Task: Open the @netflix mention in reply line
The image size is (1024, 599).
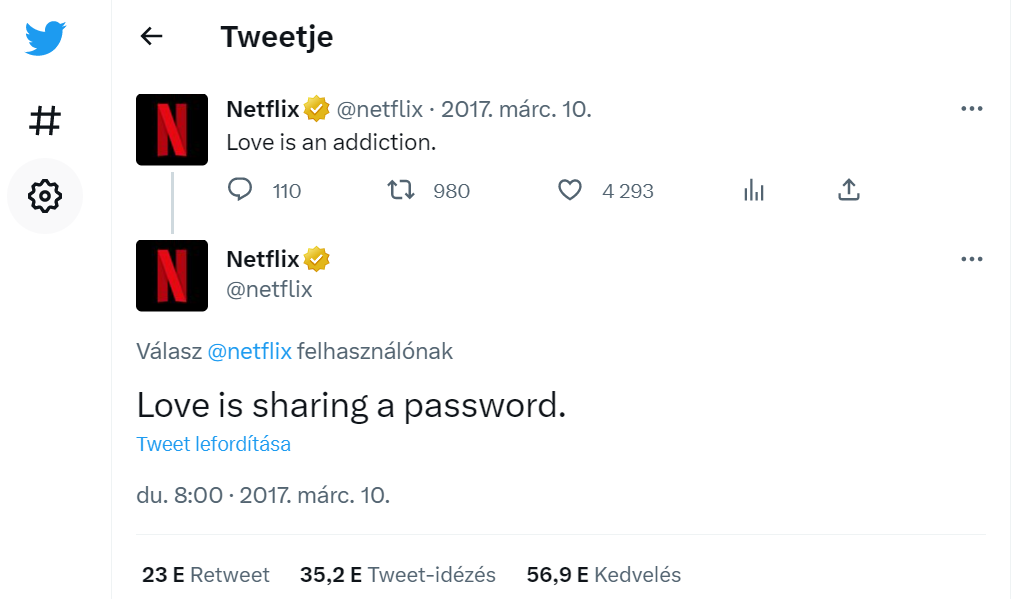Action: coord(249,351)
